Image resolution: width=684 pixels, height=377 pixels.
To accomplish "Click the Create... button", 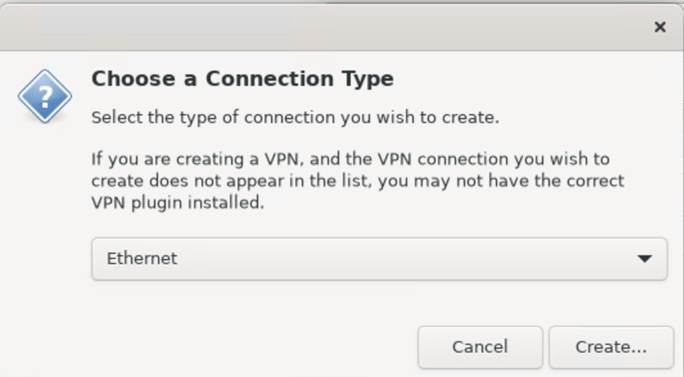I will (611, 347).
